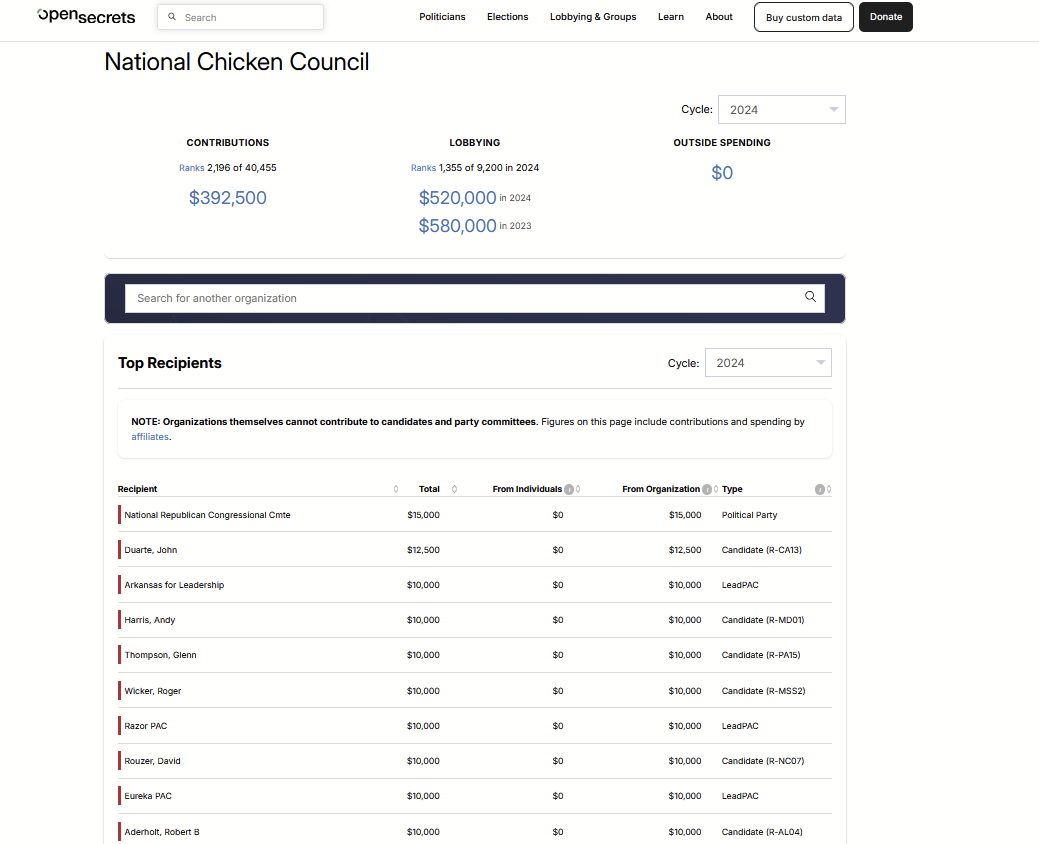1039x844 pixels.
Task: Click the $520,000 lobbying amount for 2024
Action: 457,197
